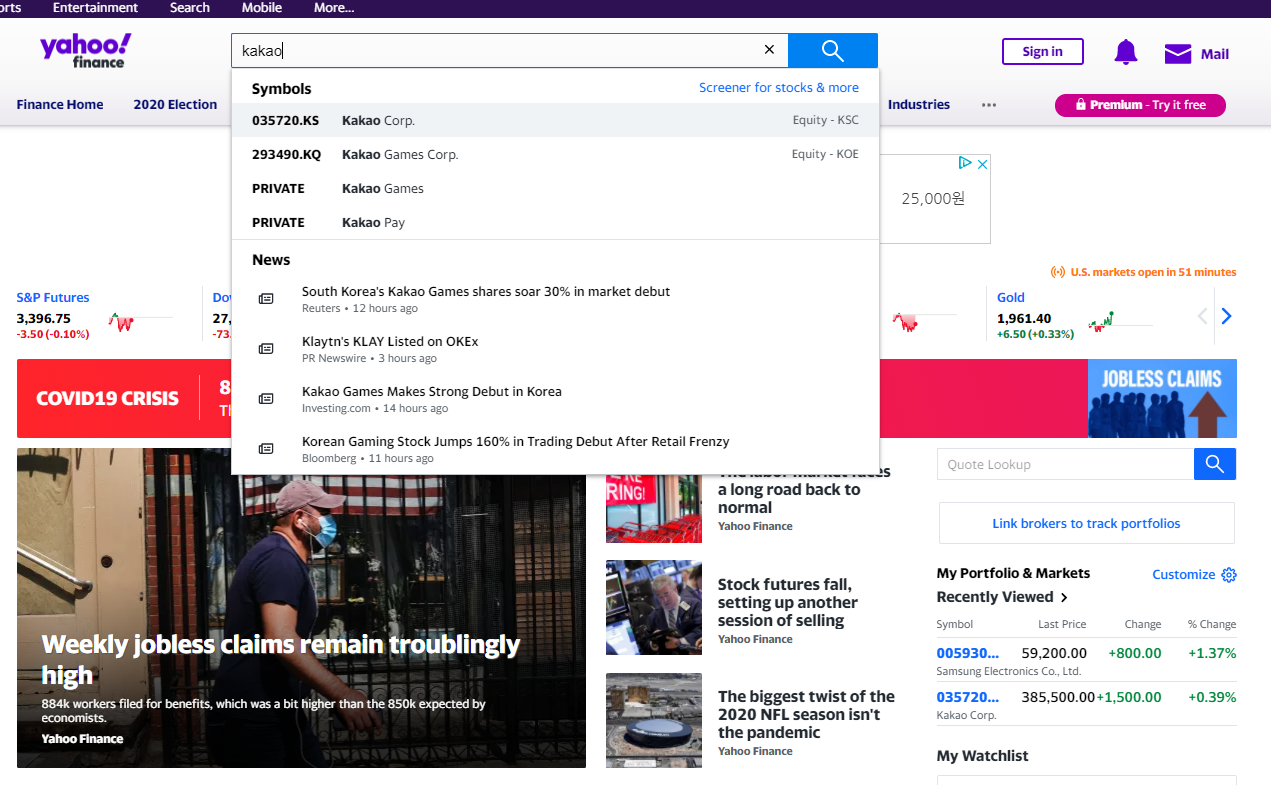Expand Recently Viewed chevron
This screenshot has height=785, width=1271.
click(x=1064, y=598)
